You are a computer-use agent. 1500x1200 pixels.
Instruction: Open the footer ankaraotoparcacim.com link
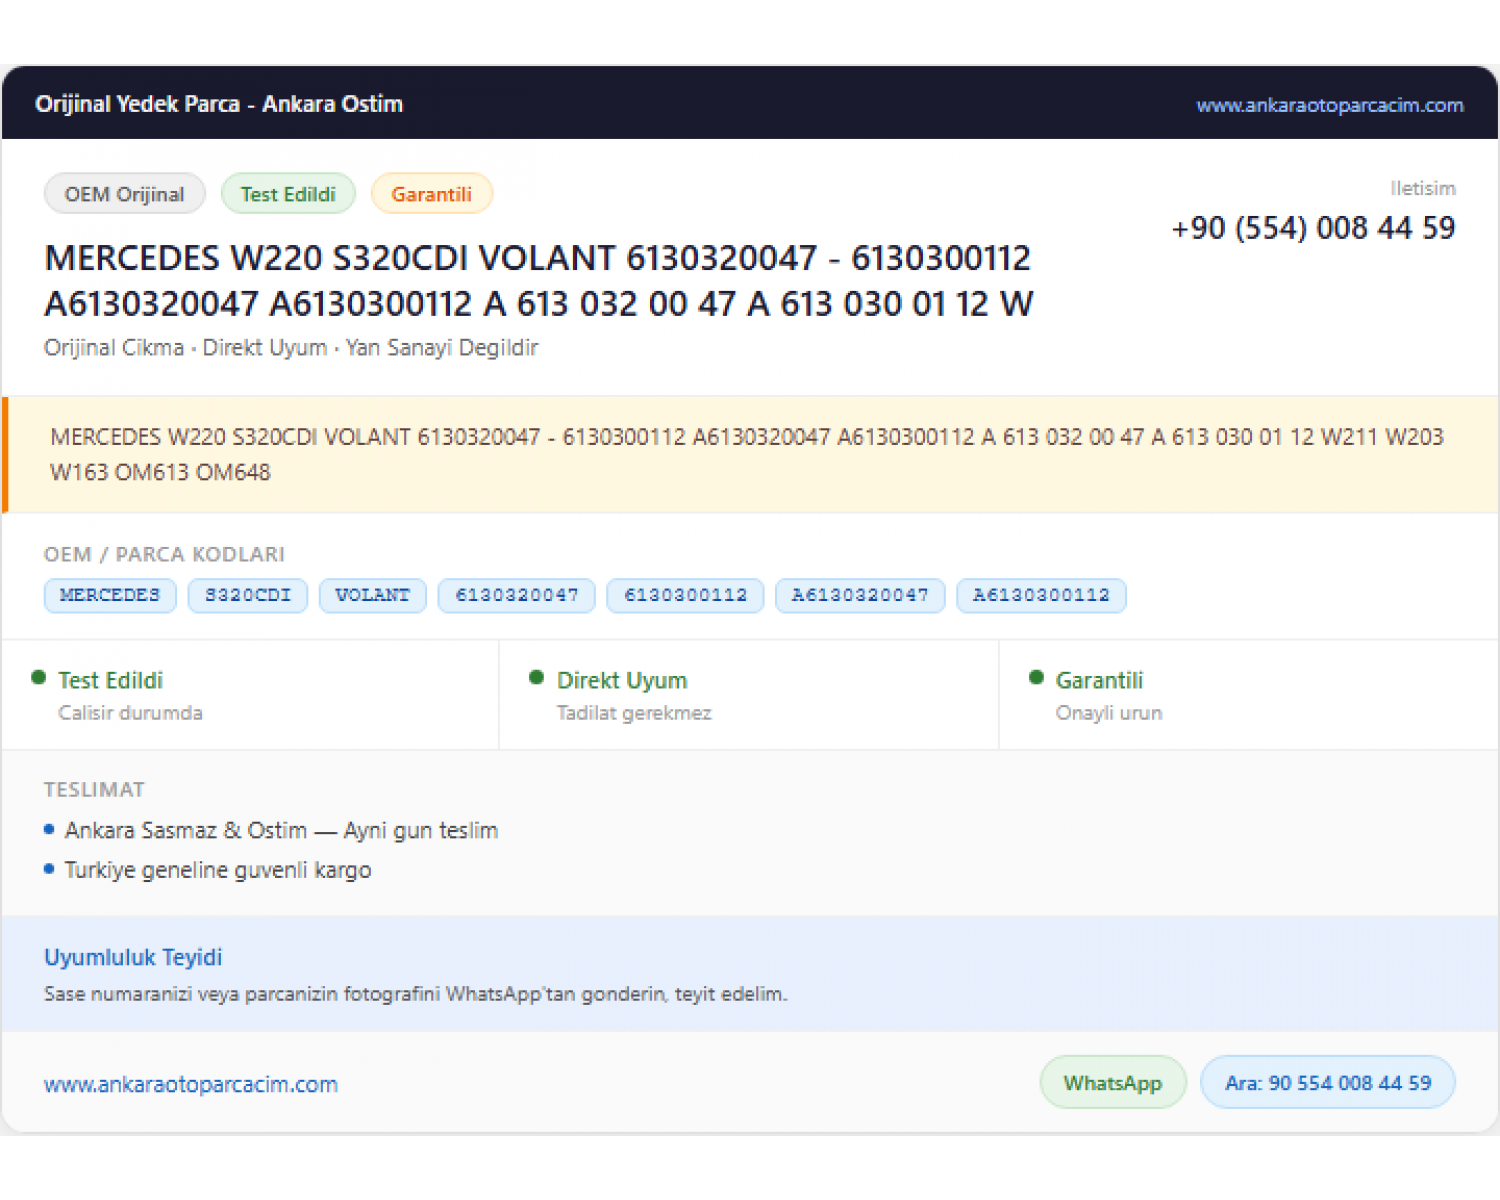coord(191,1084)
